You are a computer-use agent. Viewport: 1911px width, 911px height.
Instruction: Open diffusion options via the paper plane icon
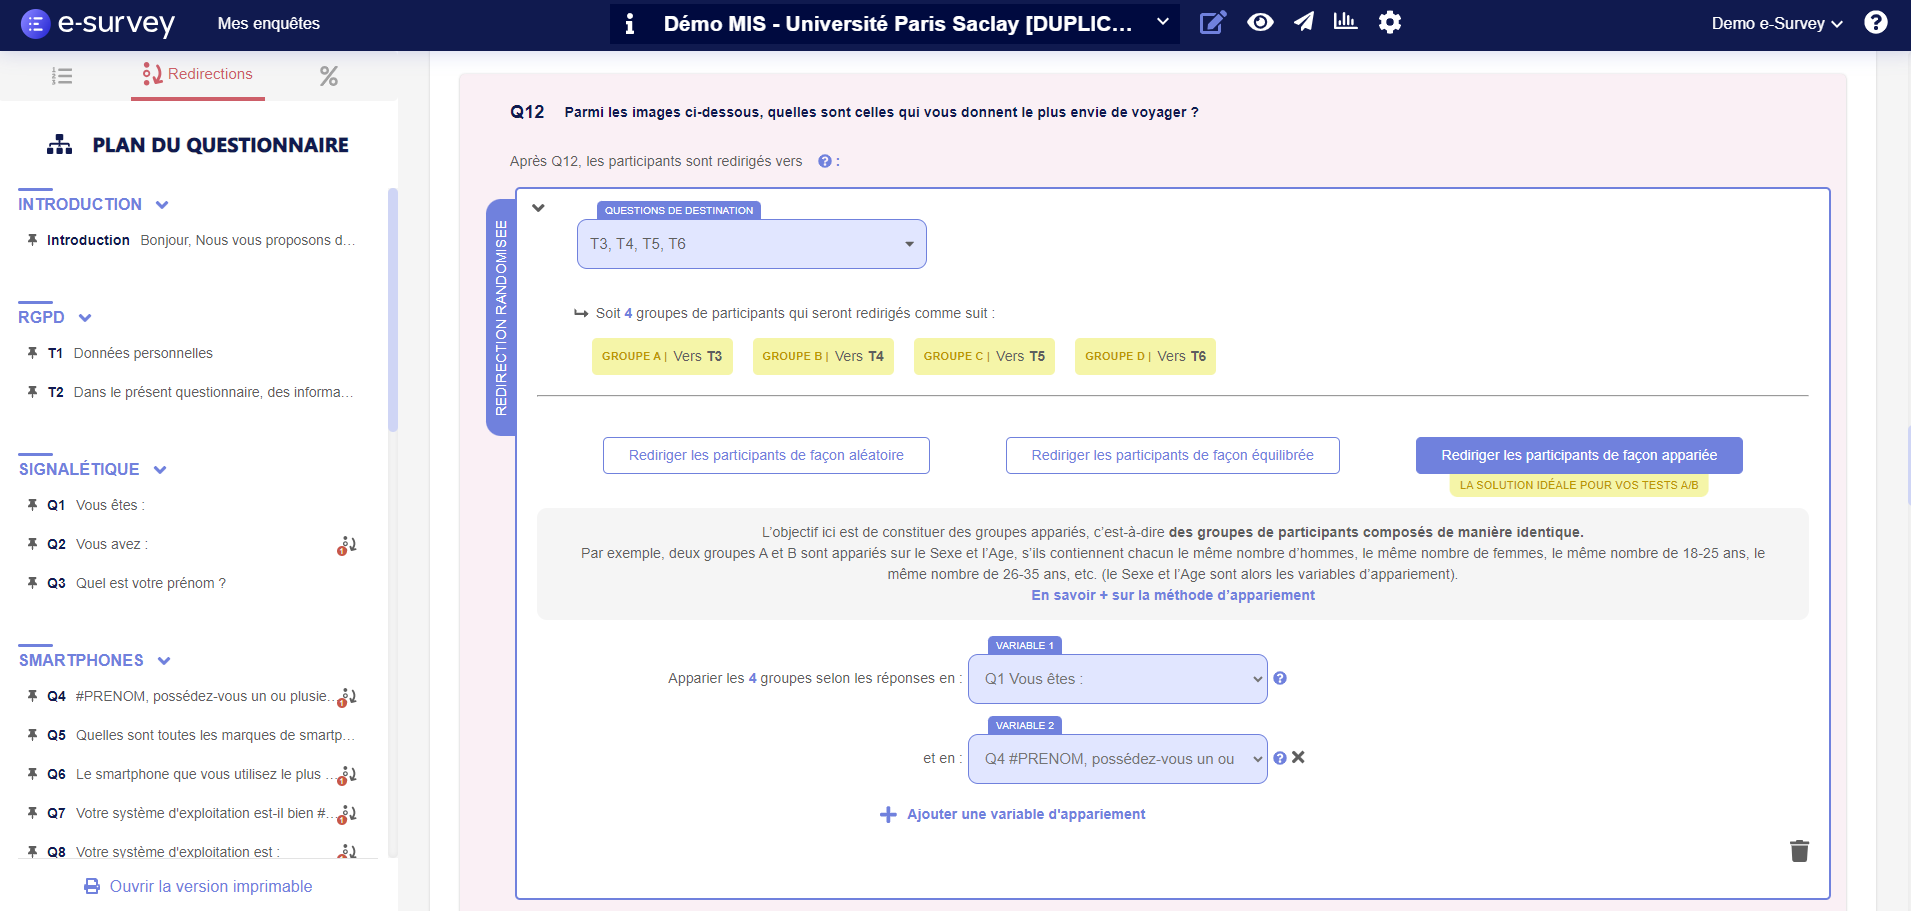(x=1303, y=22)
